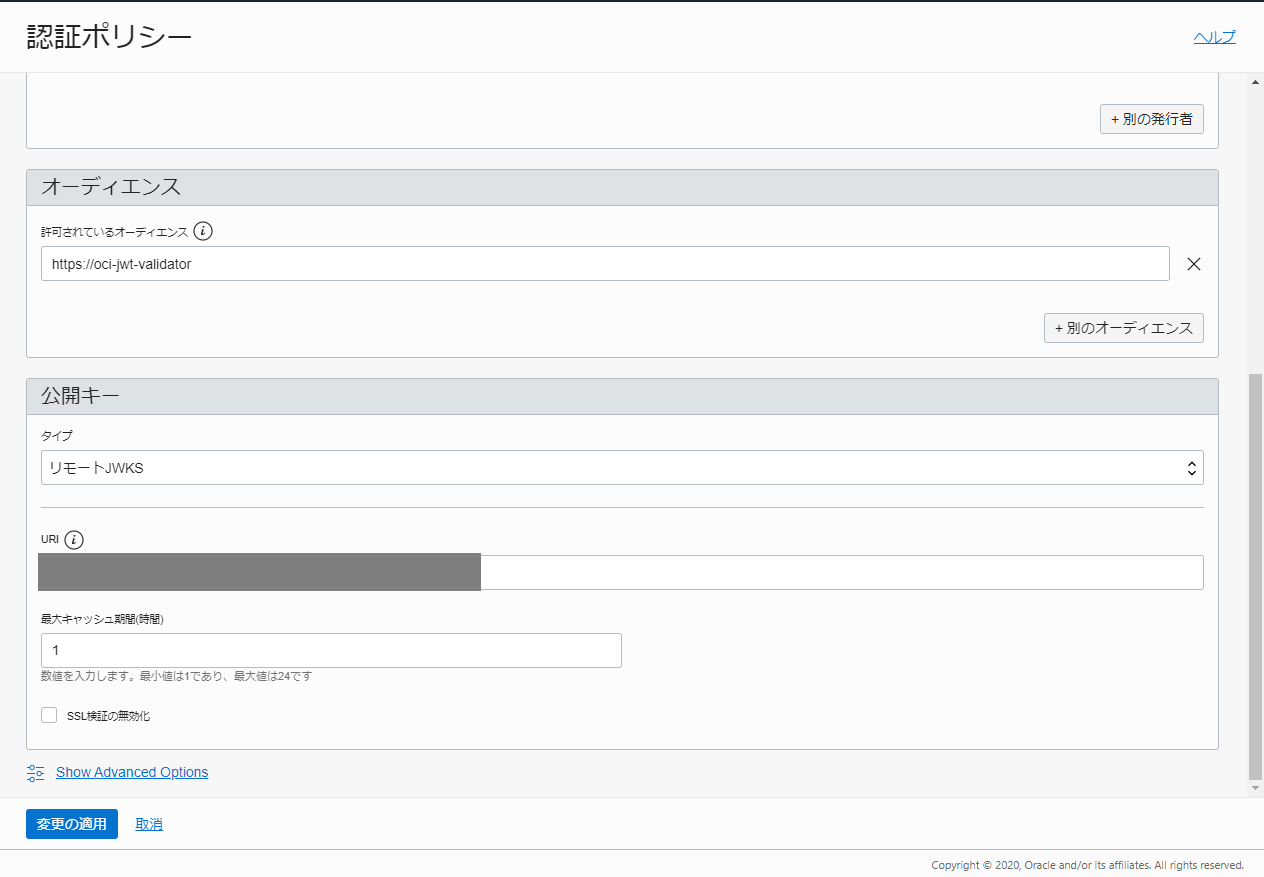The height and width of the screenshot is (877, 1264).
Task: Expand Show Advanced Options link
Action: point(132,772)
